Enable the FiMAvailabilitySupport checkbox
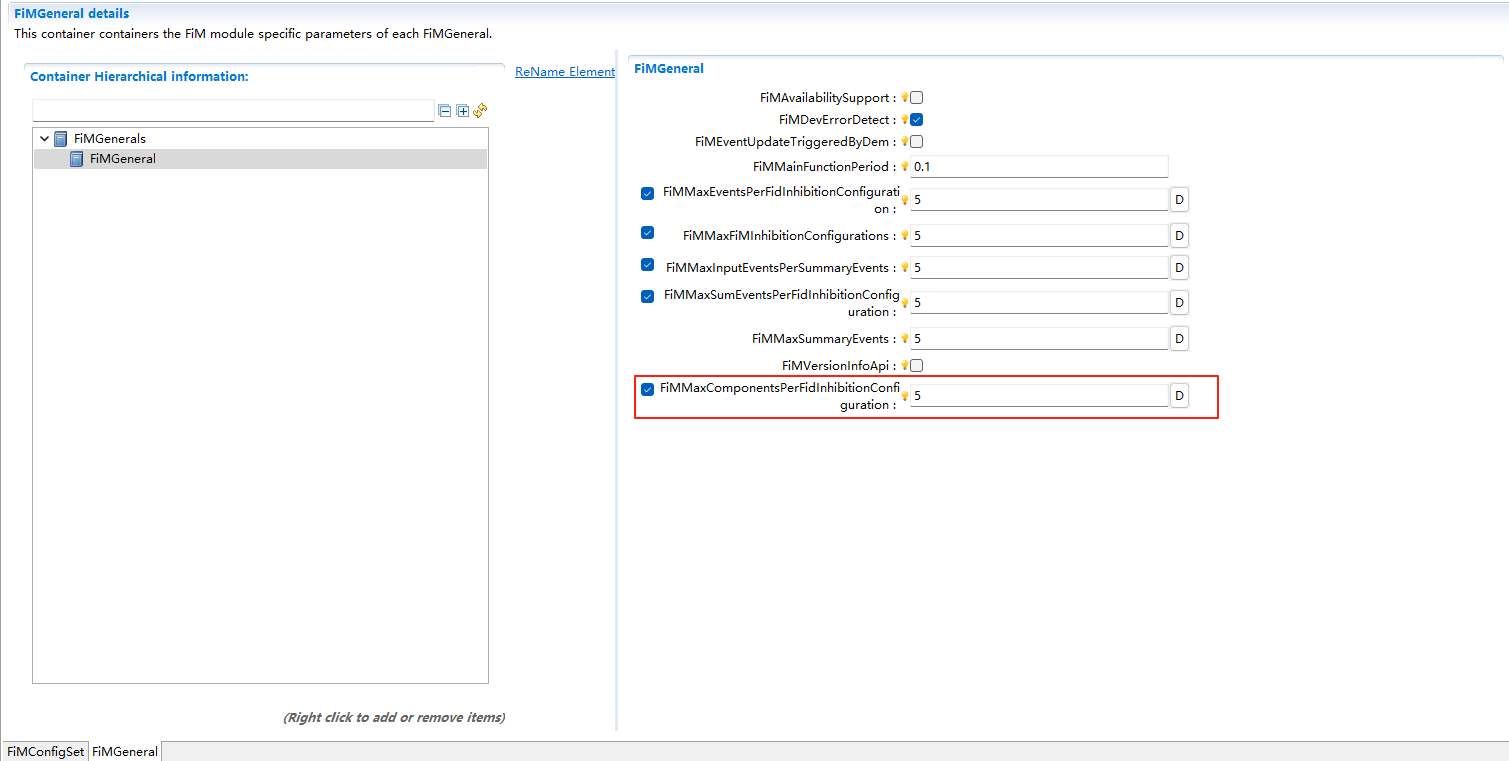The image size is (1509, 761). (915, 97)
